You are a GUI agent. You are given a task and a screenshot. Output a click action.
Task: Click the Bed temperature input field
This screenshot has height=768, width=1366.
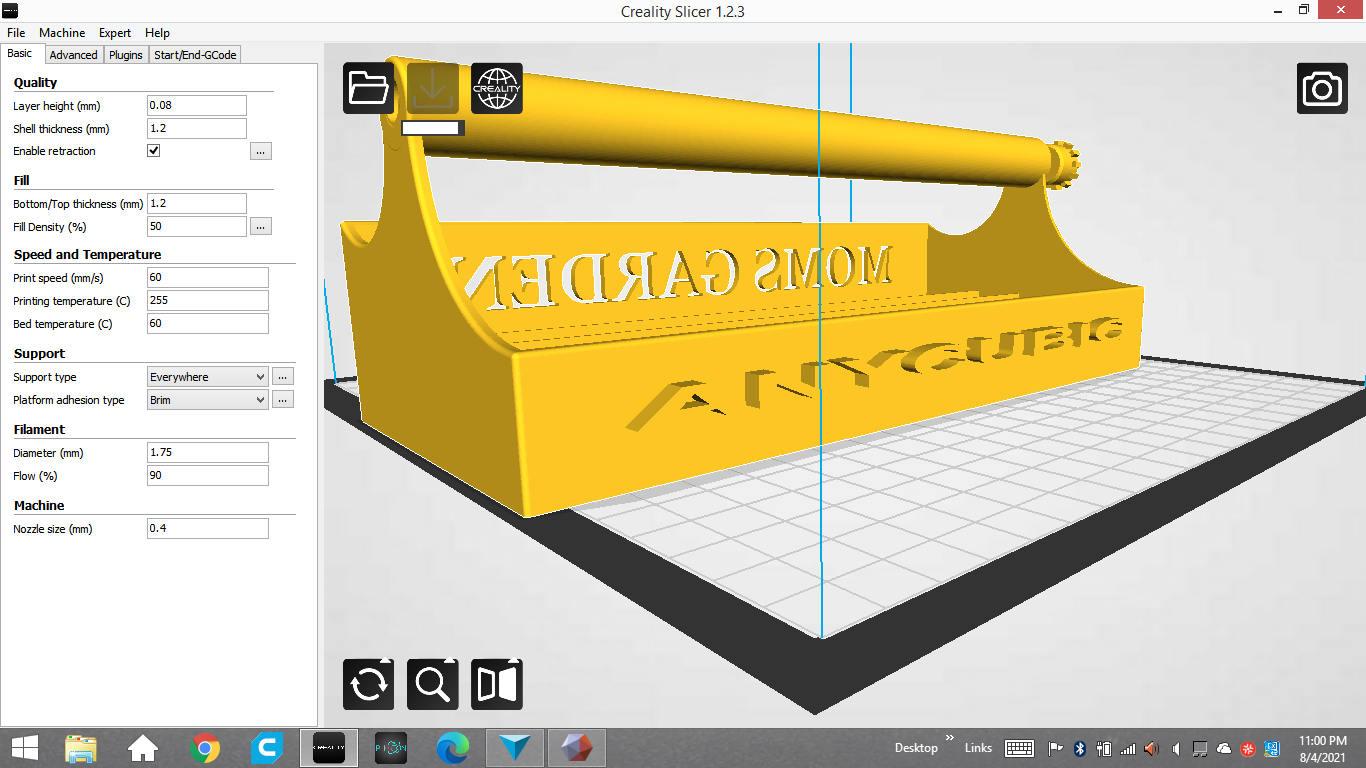(208, 324)
